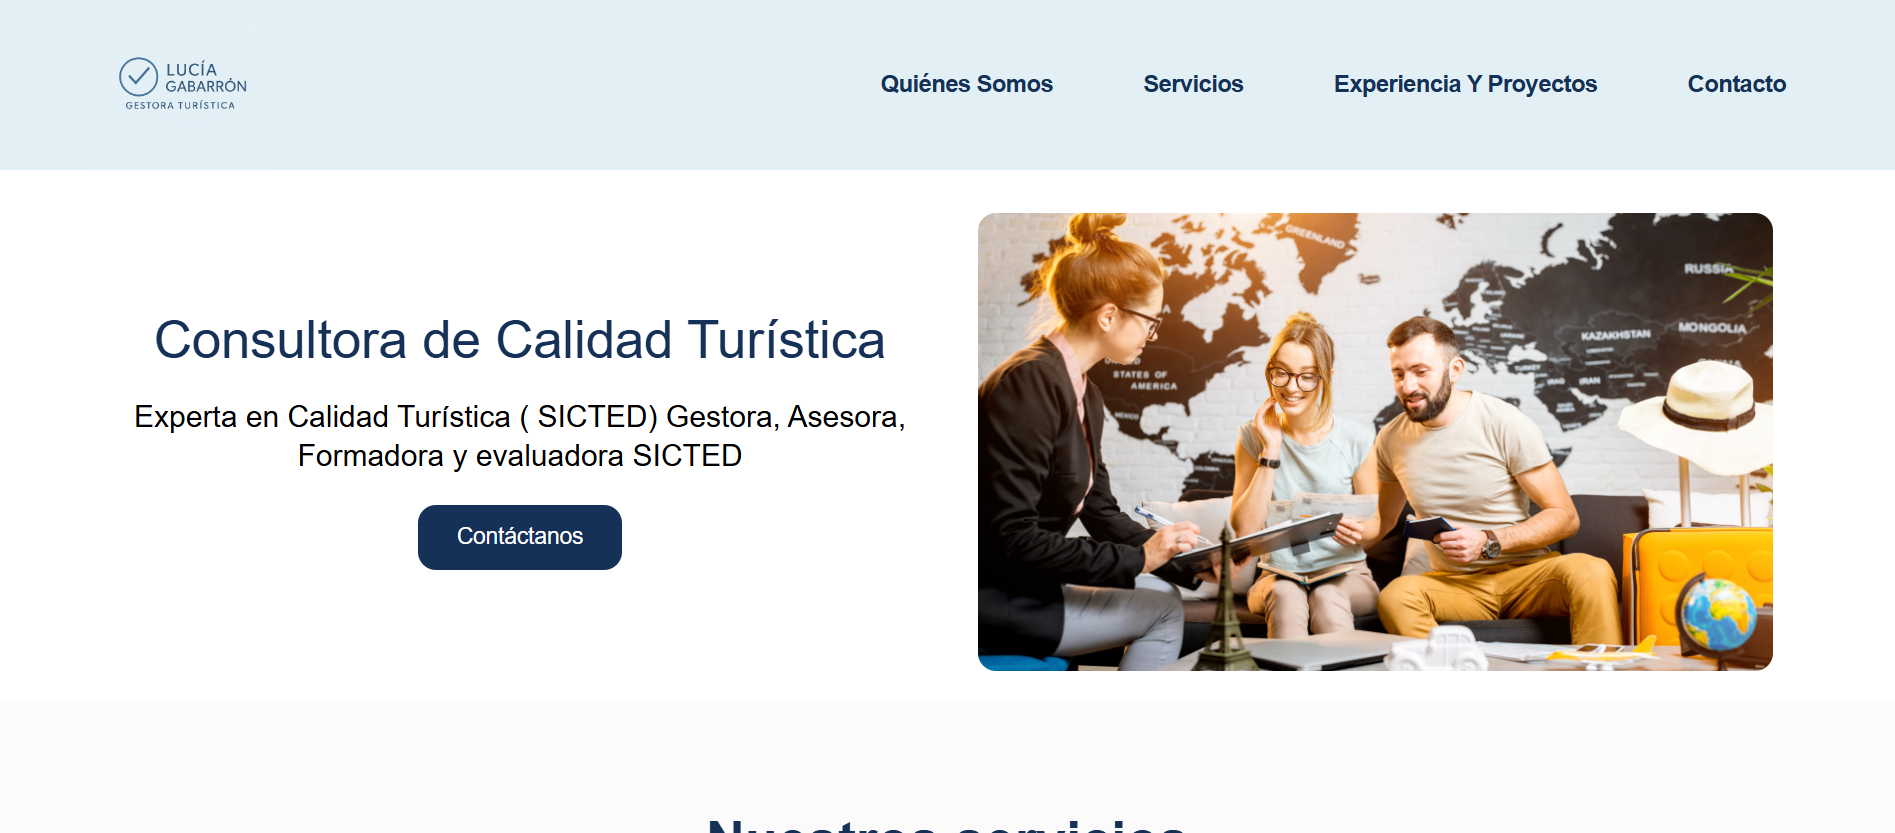1895x833 pixels.
Task: Open Experiencia Y Proyectos in the navigation
Action: click(1465, 84)
